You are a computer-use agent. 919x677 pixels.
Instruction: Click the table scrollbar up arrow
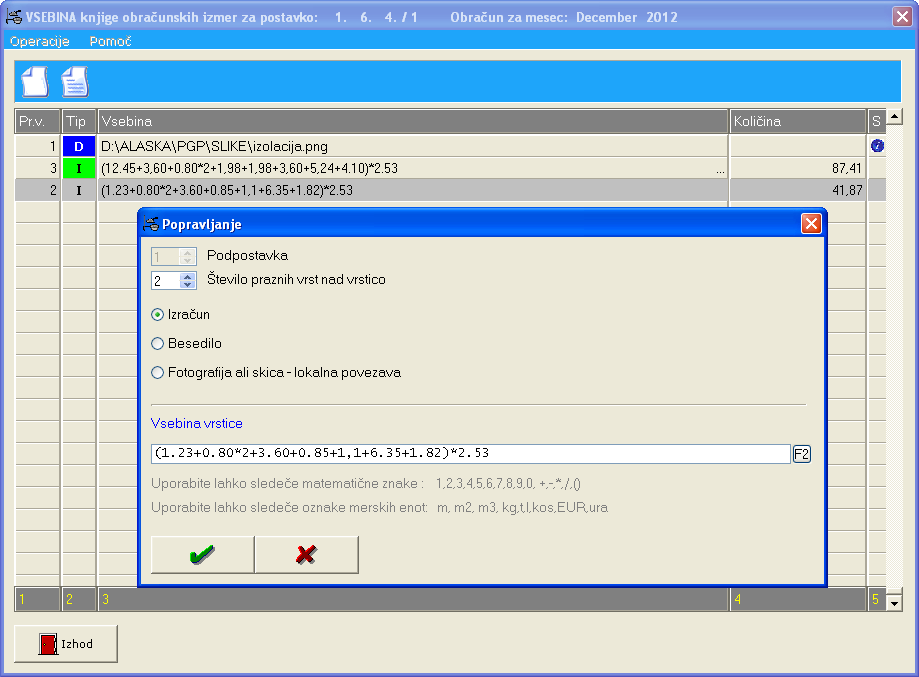click(x=895, y=116)
